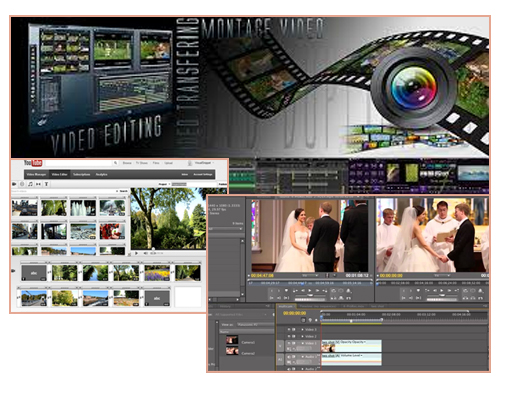Toggle sync lock on Video 2 track
Screen dimensions: 508x397
[x=294, y=336]
